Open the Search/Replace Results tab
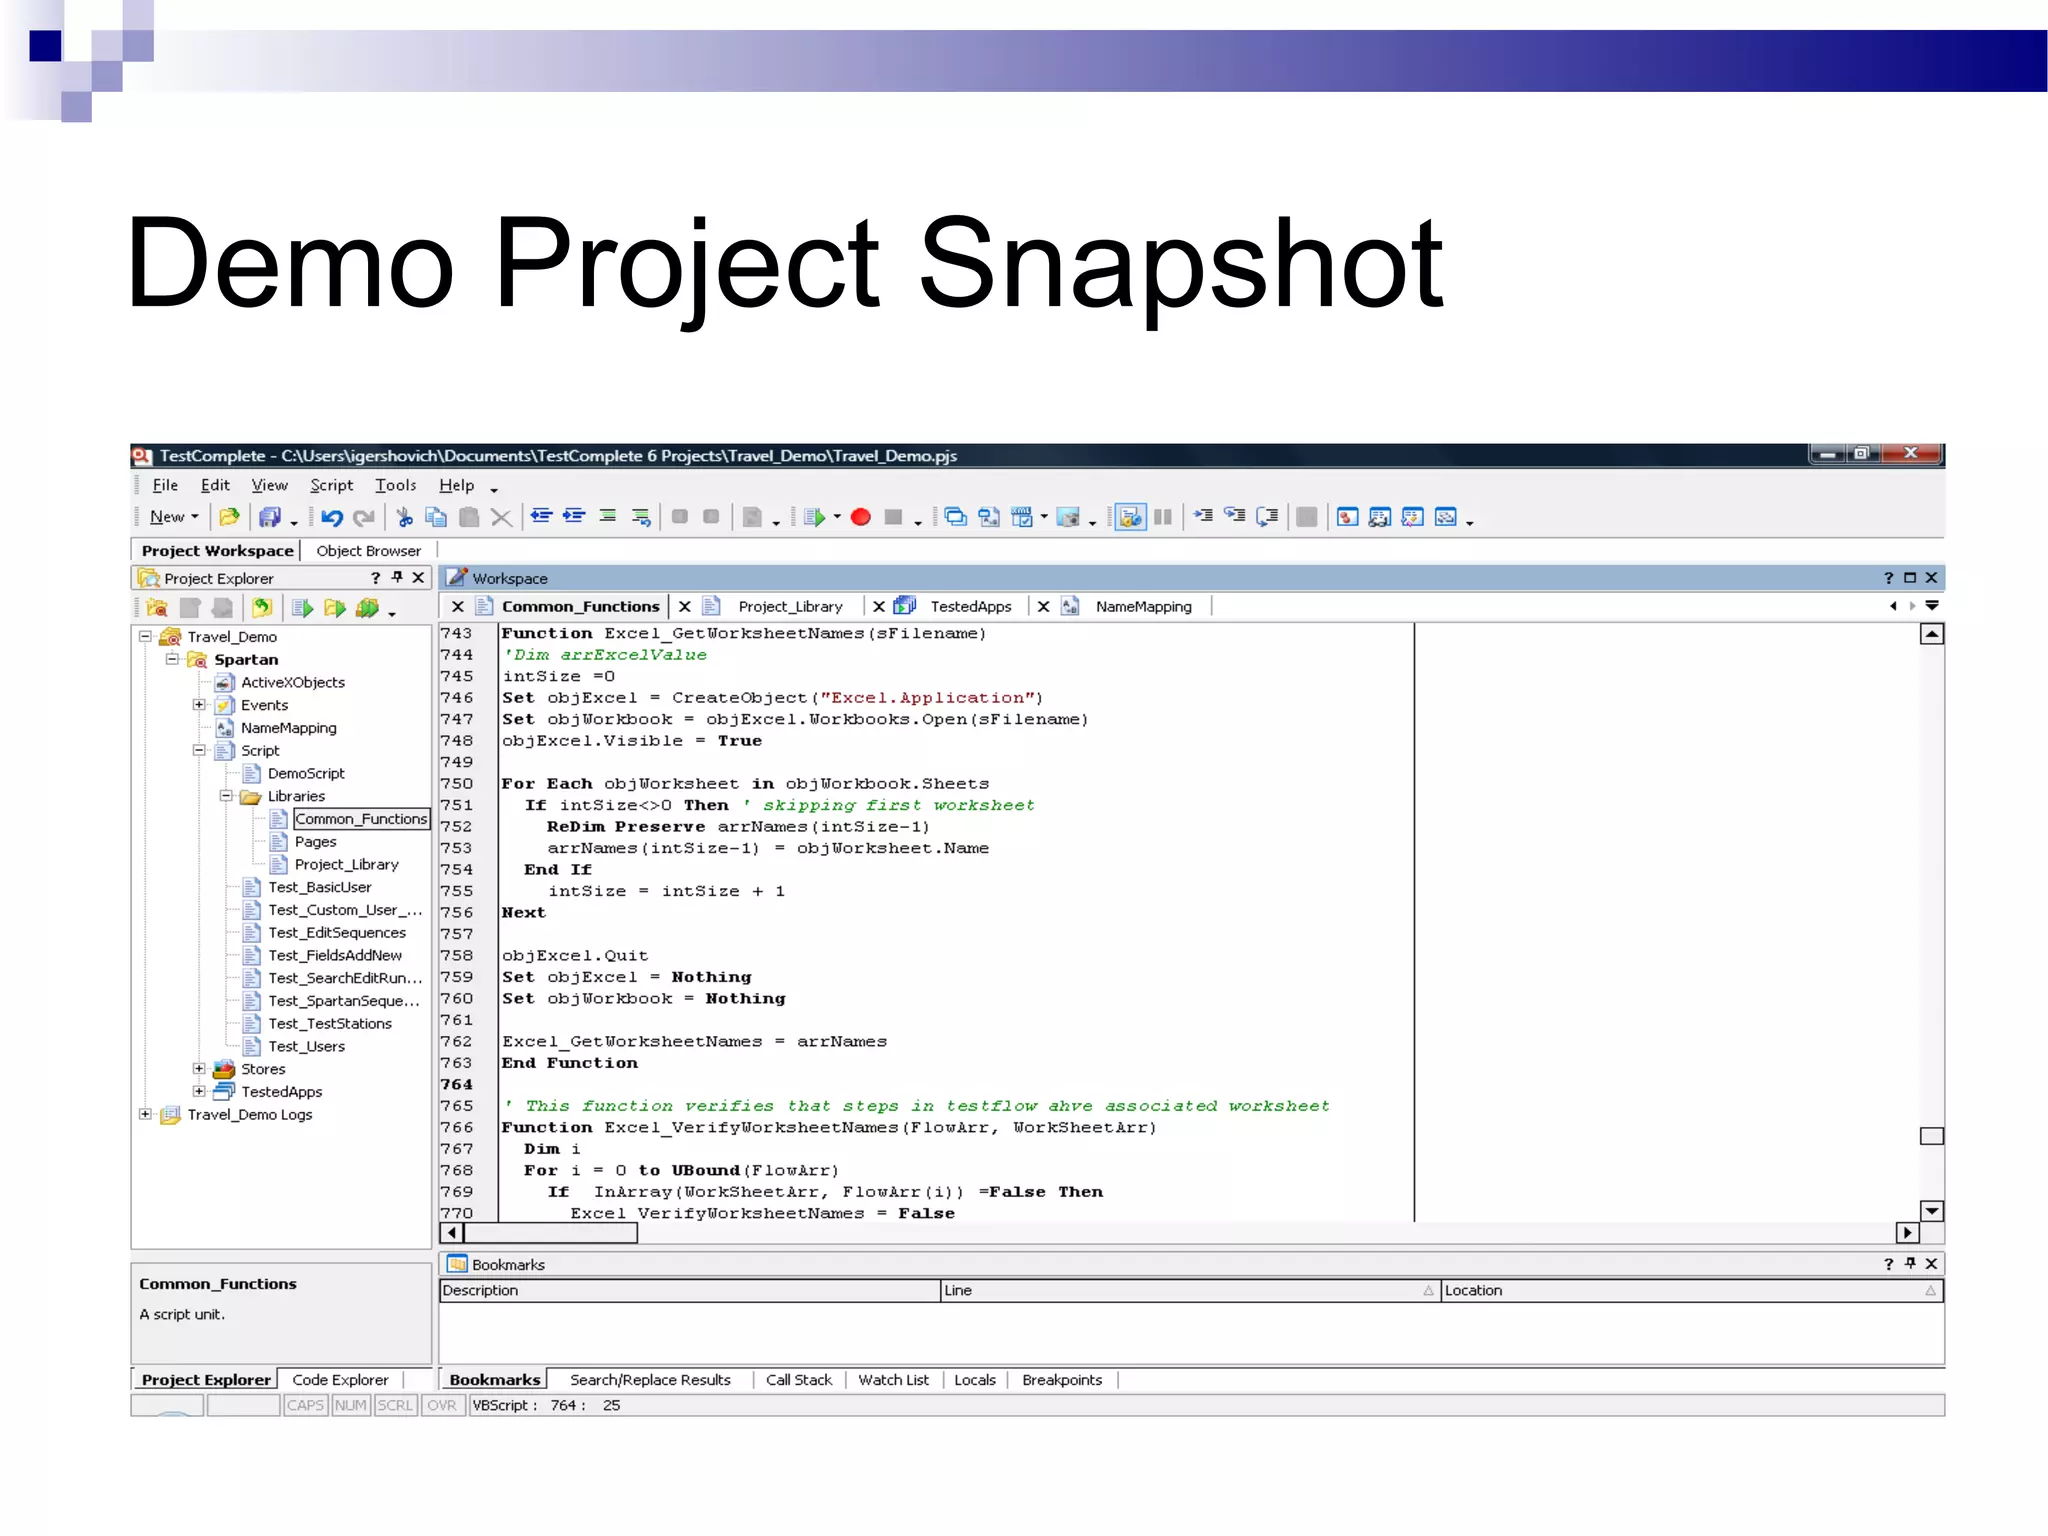 tap(650, 1380)
